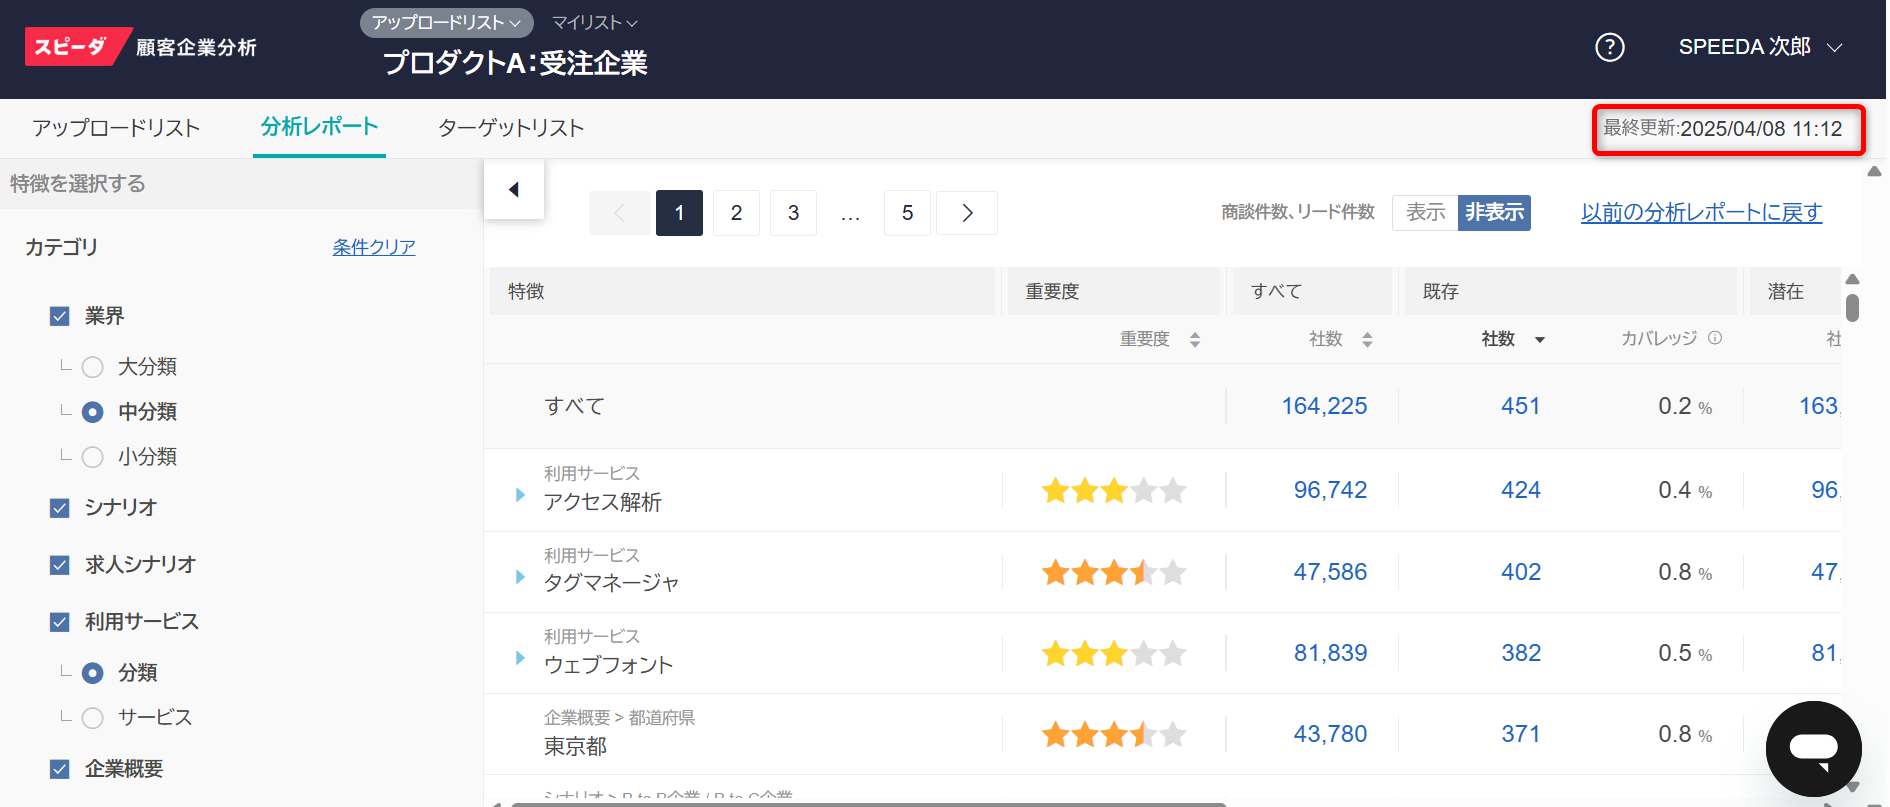Click 以前の分析レポートに戻す link
The height and width of the screenshot is (807, 1890).
pos(1701,212)
